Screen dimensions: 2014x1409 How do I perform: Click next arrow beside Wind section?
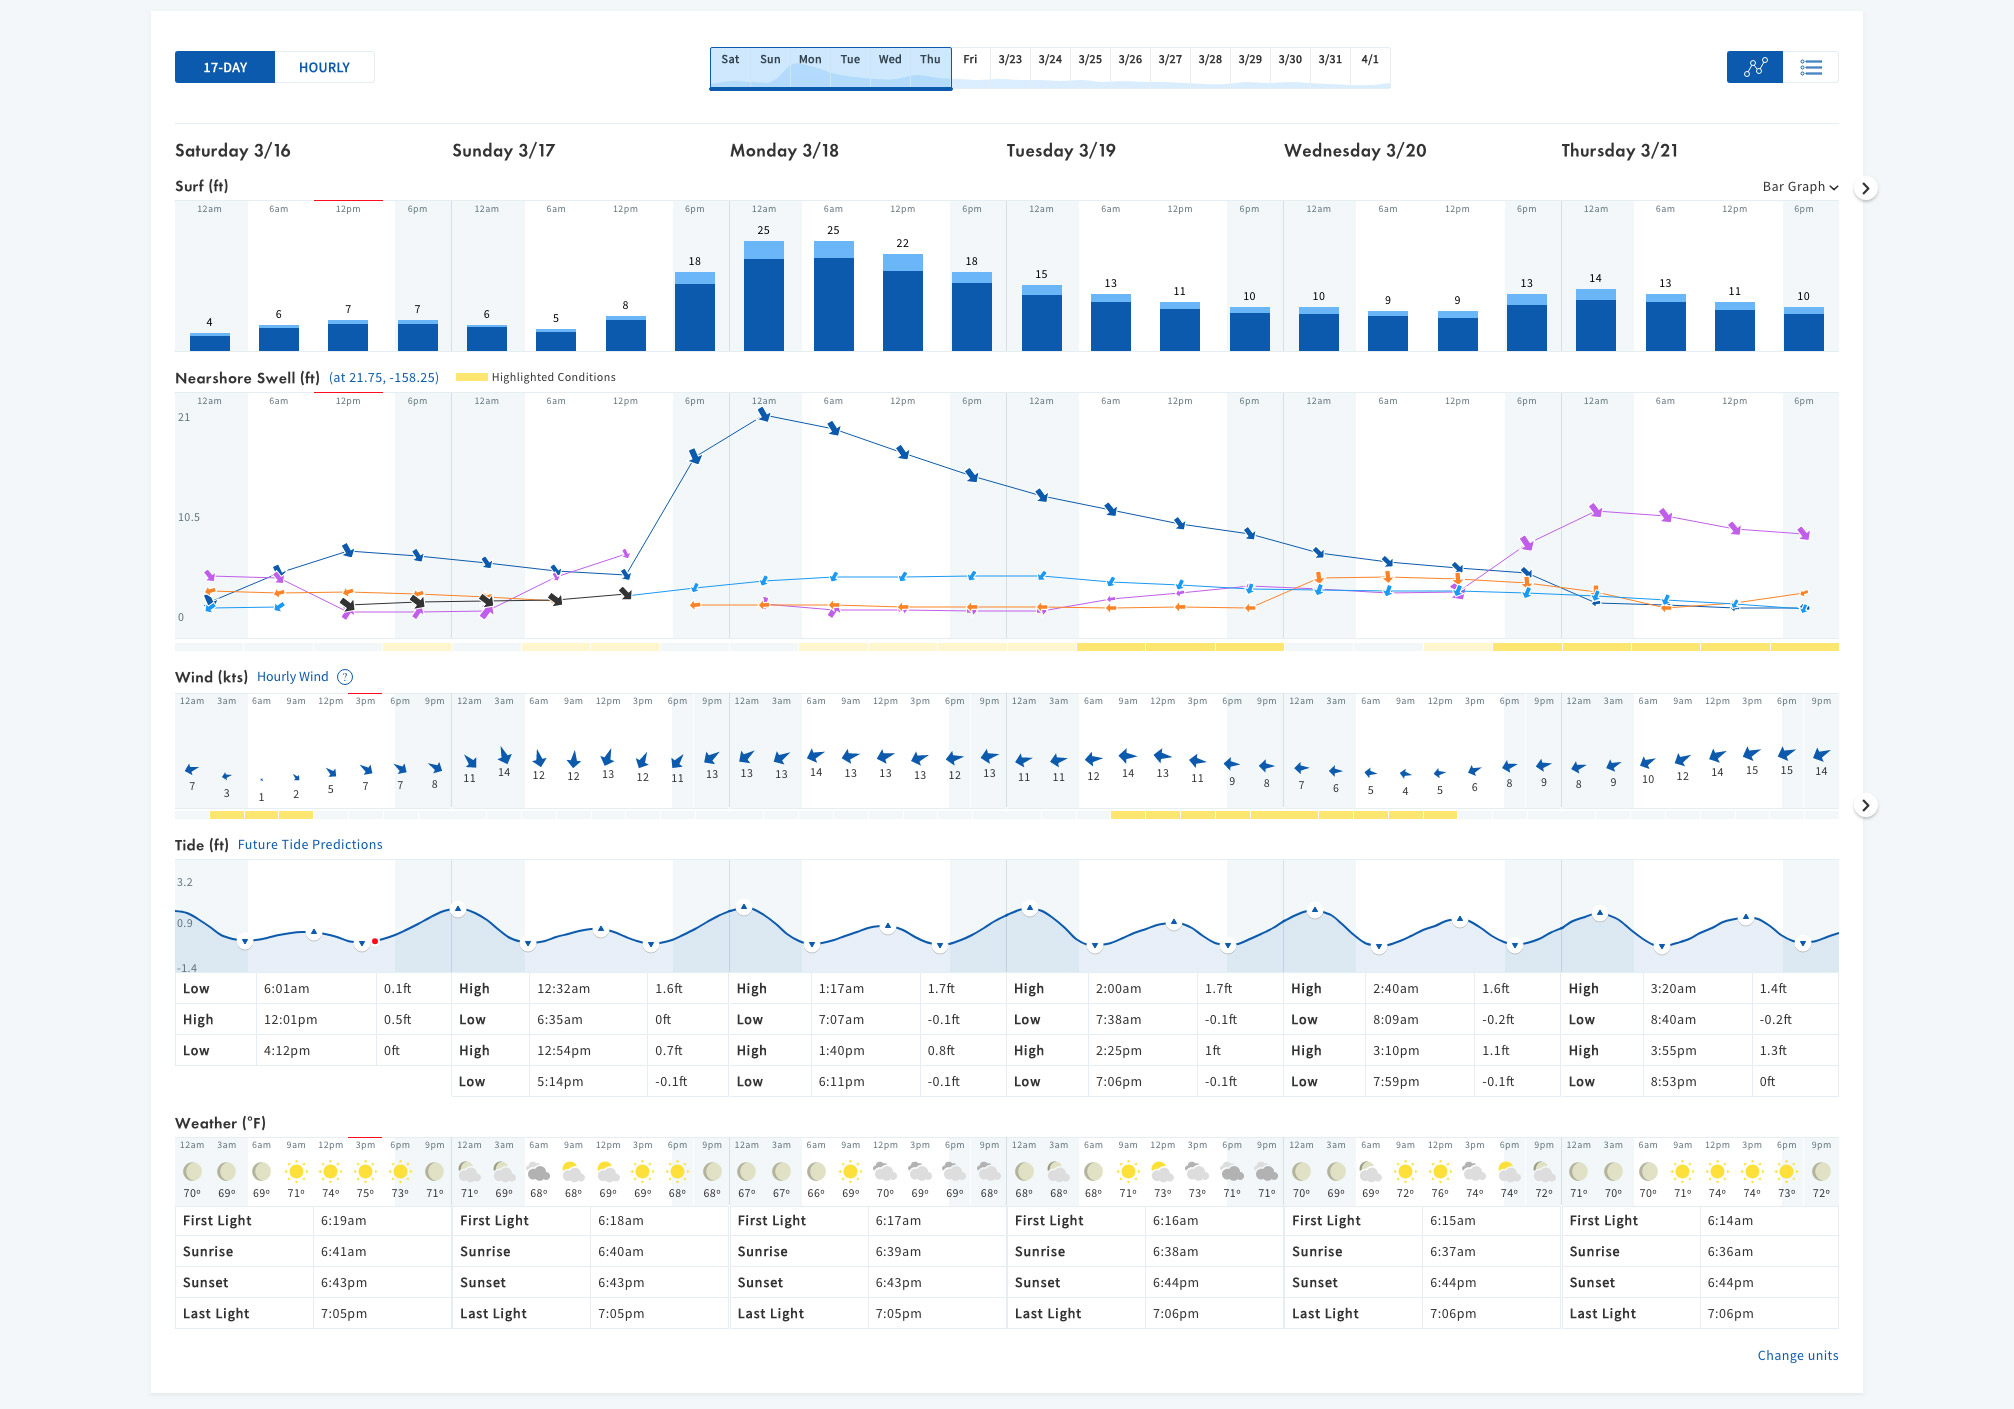click(1865, 806)
